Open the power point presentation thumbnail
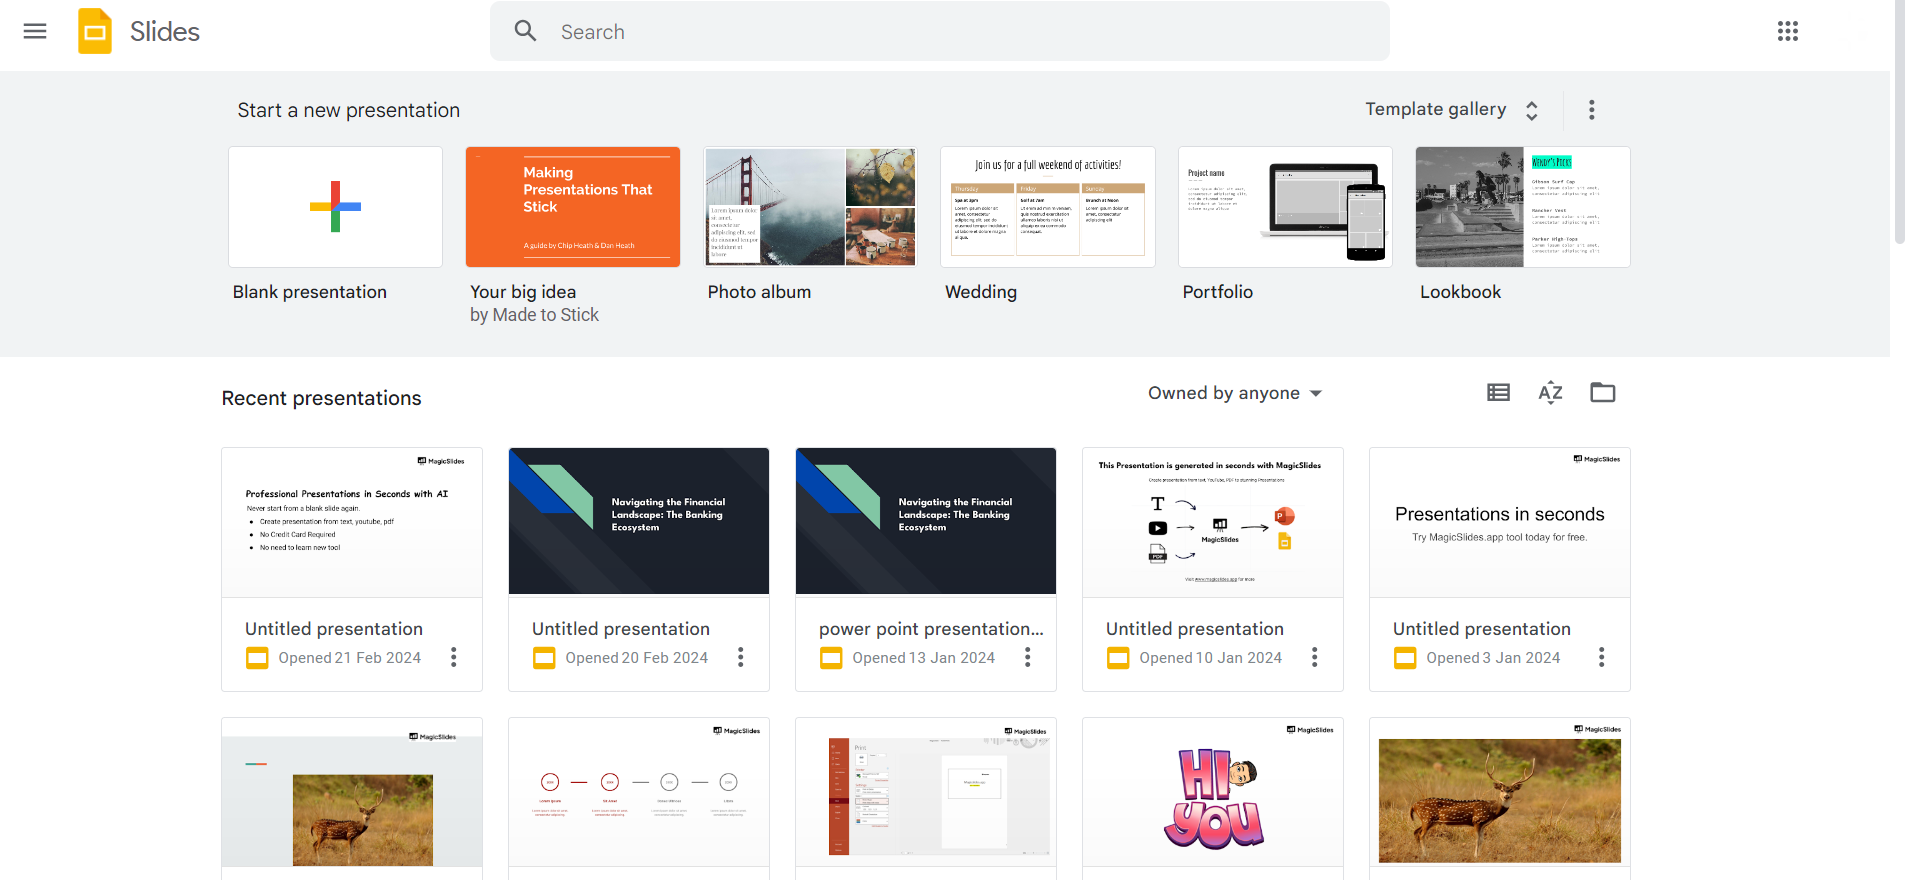The height and width of the screenshot is (880, 1909). point(926,522)
